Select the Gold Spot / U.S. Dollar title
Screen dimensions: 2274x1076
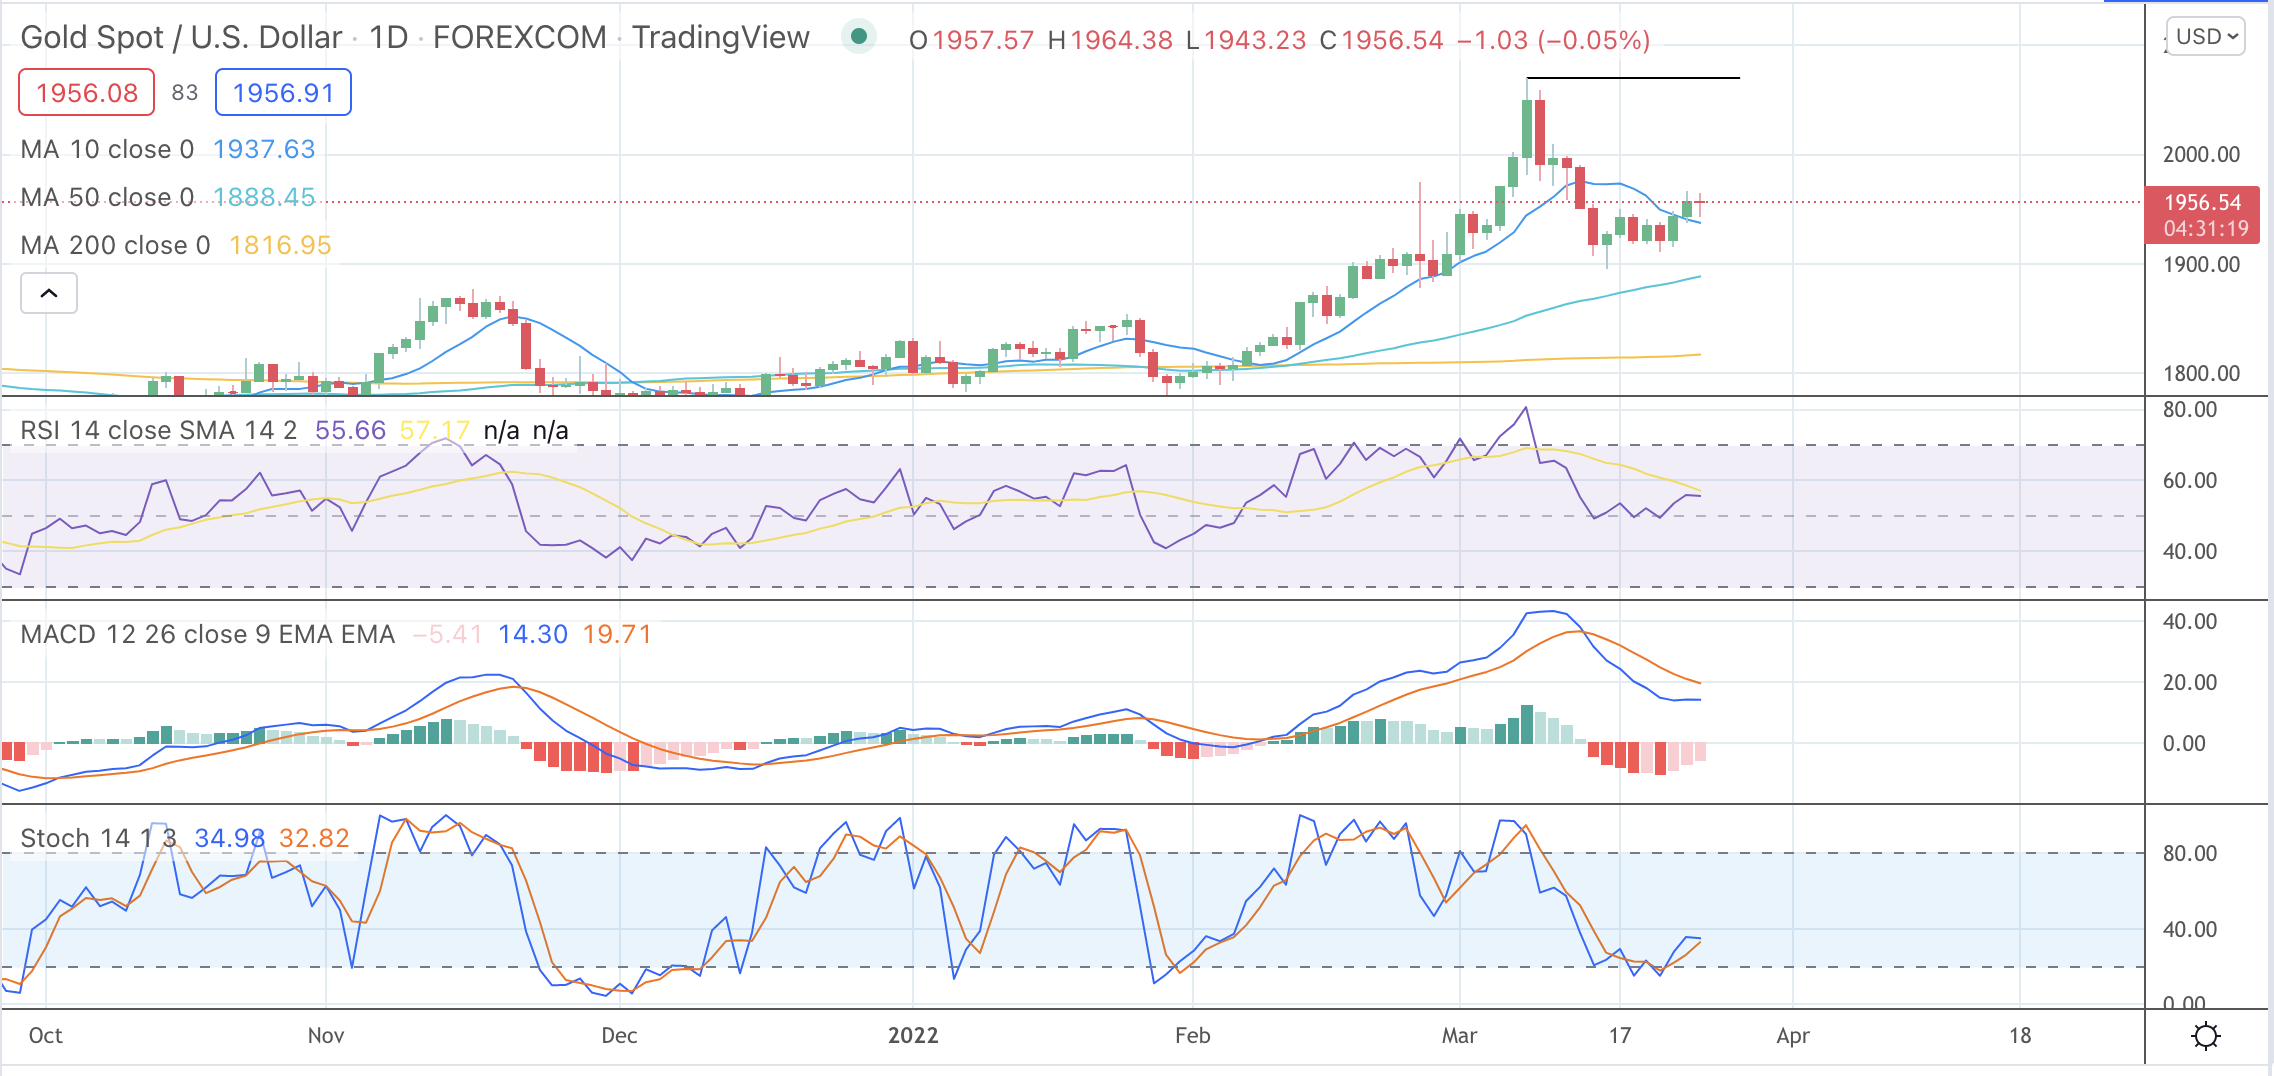click(181, 38)
